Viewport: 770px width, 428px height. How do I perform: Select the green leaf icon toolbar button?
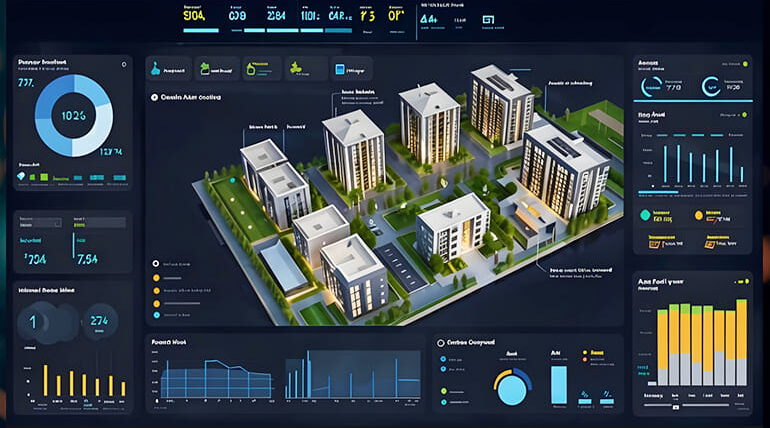(305, 69)
